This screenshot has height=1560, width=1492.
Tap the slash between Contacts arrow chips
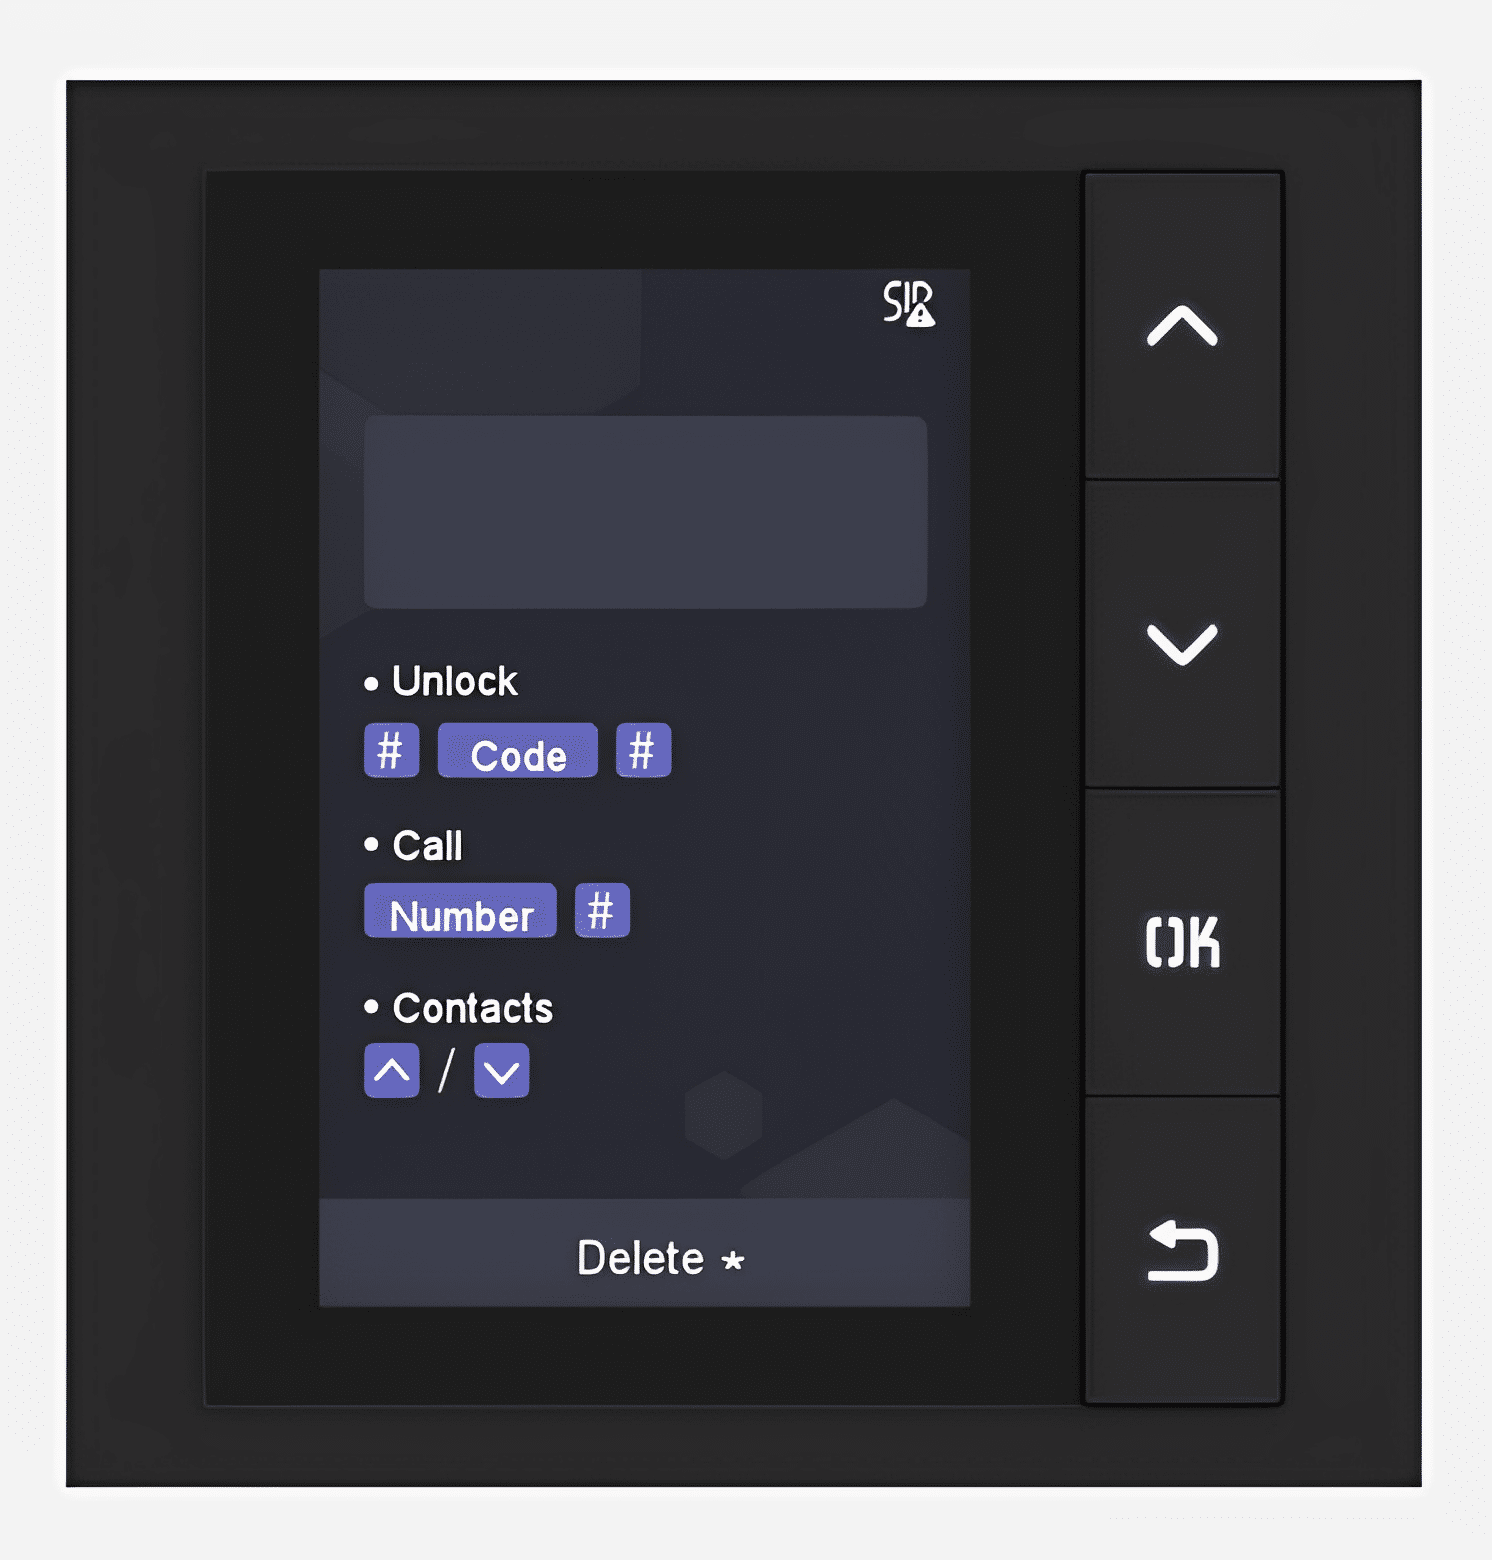coord(446,1070)
